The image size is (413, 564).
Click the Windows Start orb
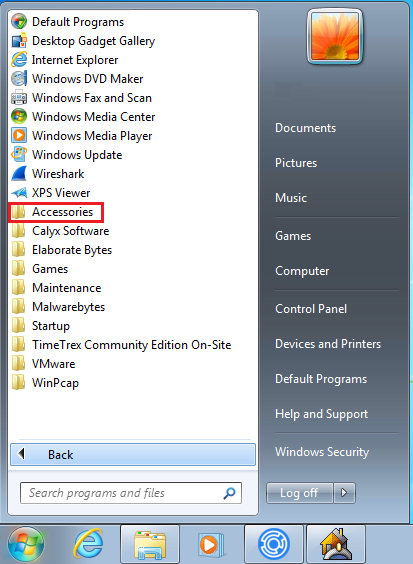(26, 544)
